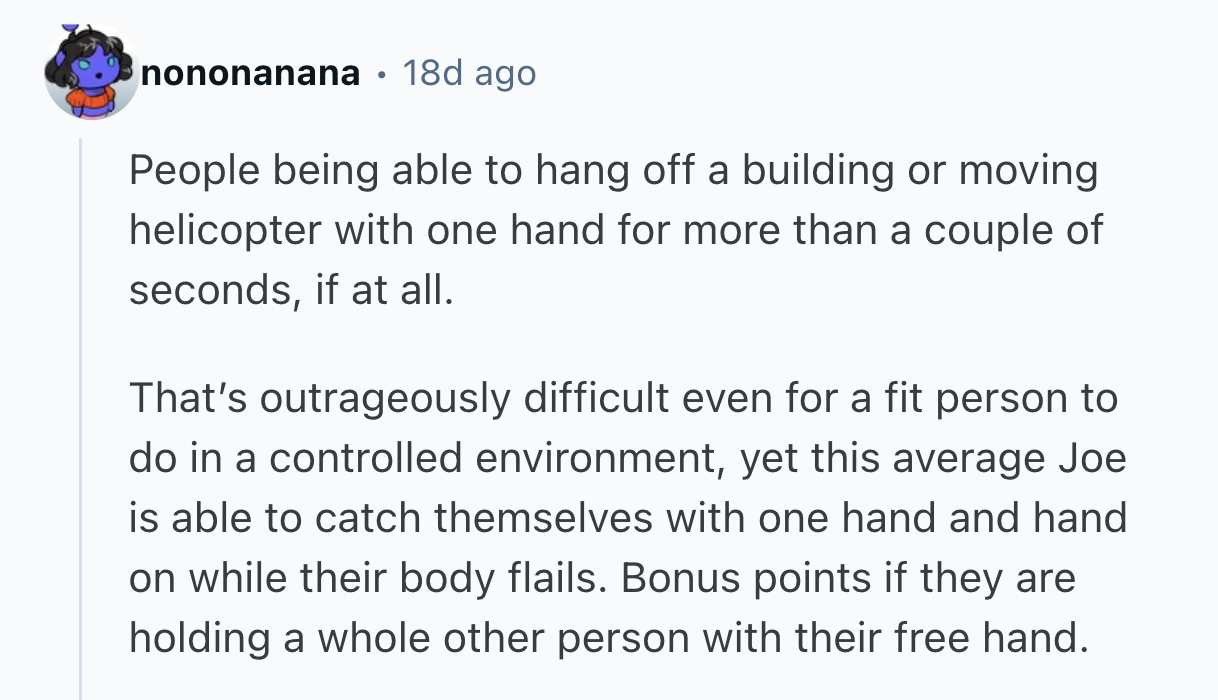The image size is (1218, 700).
Task: Click the phrase "fit person"
Action: [964, 399]
